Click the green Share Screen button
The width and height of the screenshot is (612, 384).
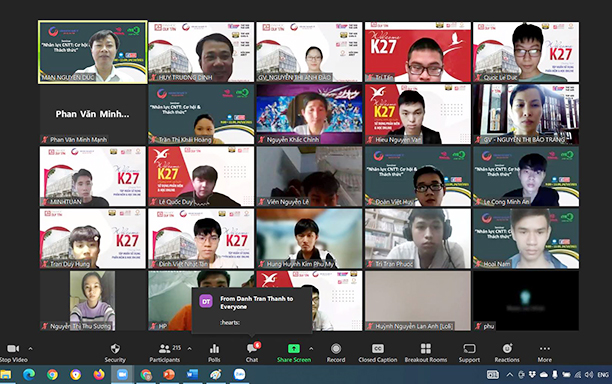(x=294, y=353)
